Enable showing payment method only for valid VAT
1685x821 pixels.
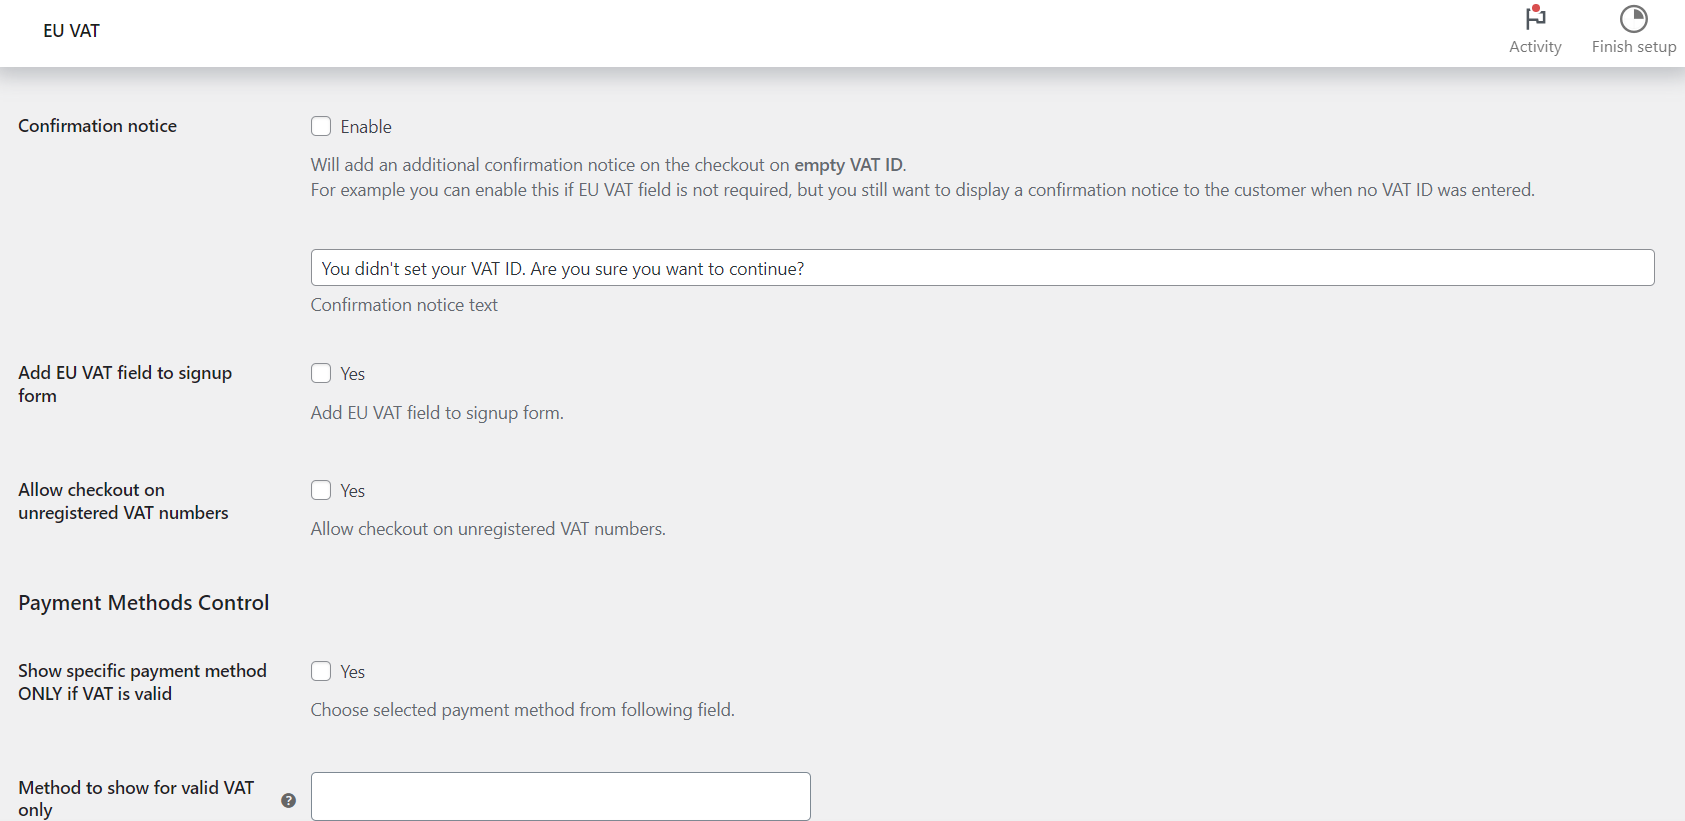pyautogui.click(x=321, y=671)
